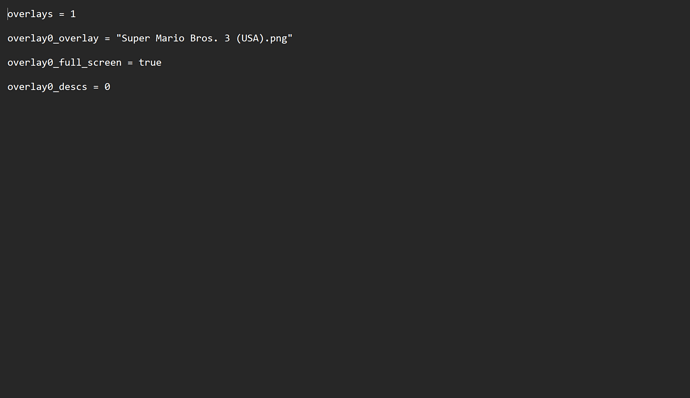Click the equals sign before true
This screenshot has height=398, width=690.
[x=130, y=63]
